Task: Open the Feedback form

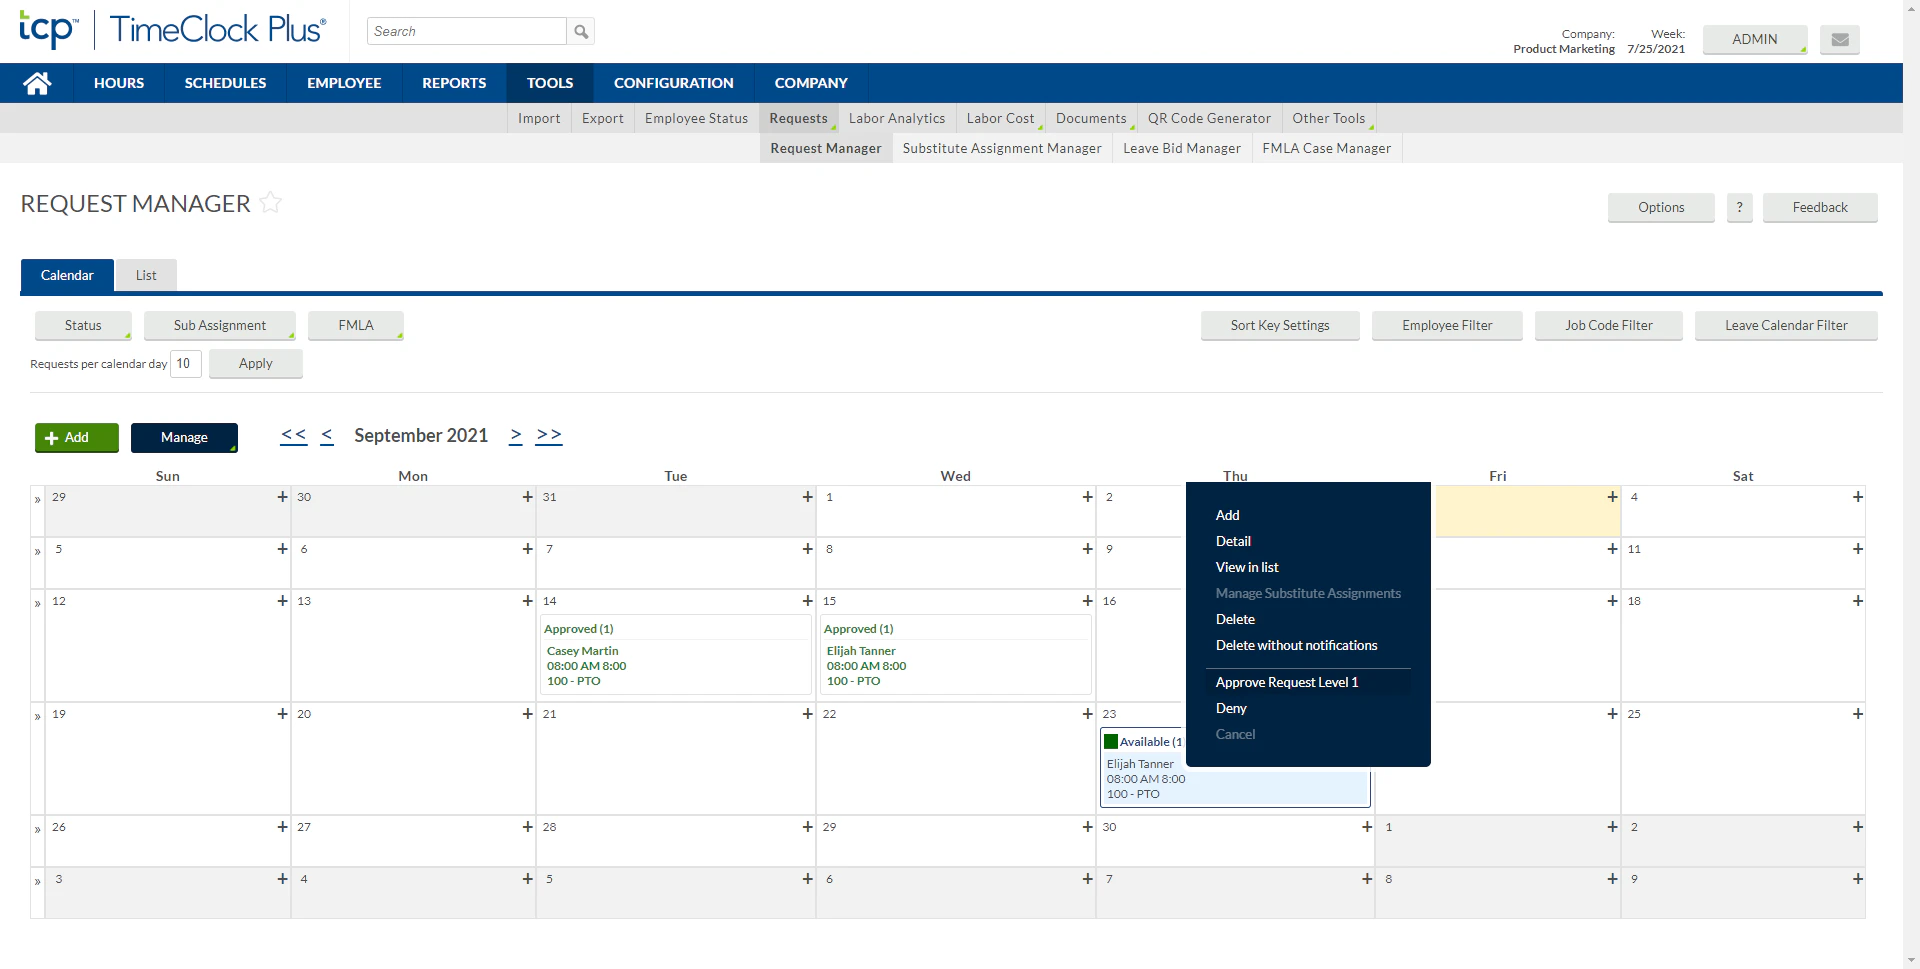Action: point(1820,207)
